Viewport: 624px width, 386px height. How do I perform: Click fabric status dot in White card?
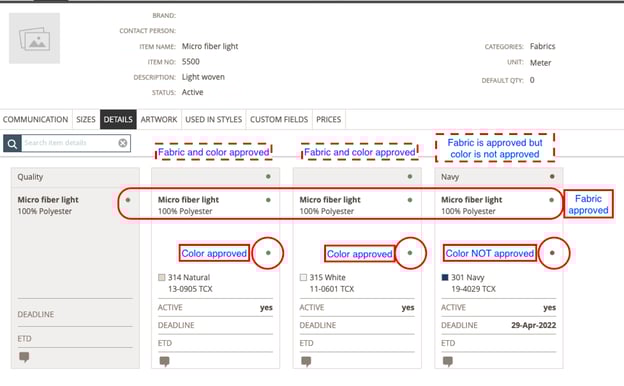click(x=410, y=200)
